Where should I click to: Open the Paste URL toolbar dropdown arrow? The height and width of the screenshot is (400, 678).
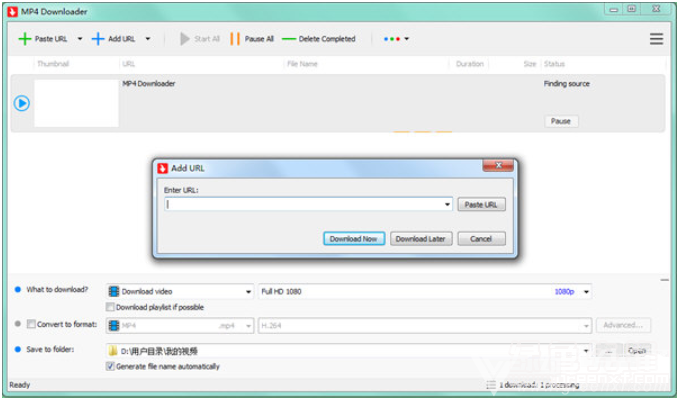tap(80, 39)
